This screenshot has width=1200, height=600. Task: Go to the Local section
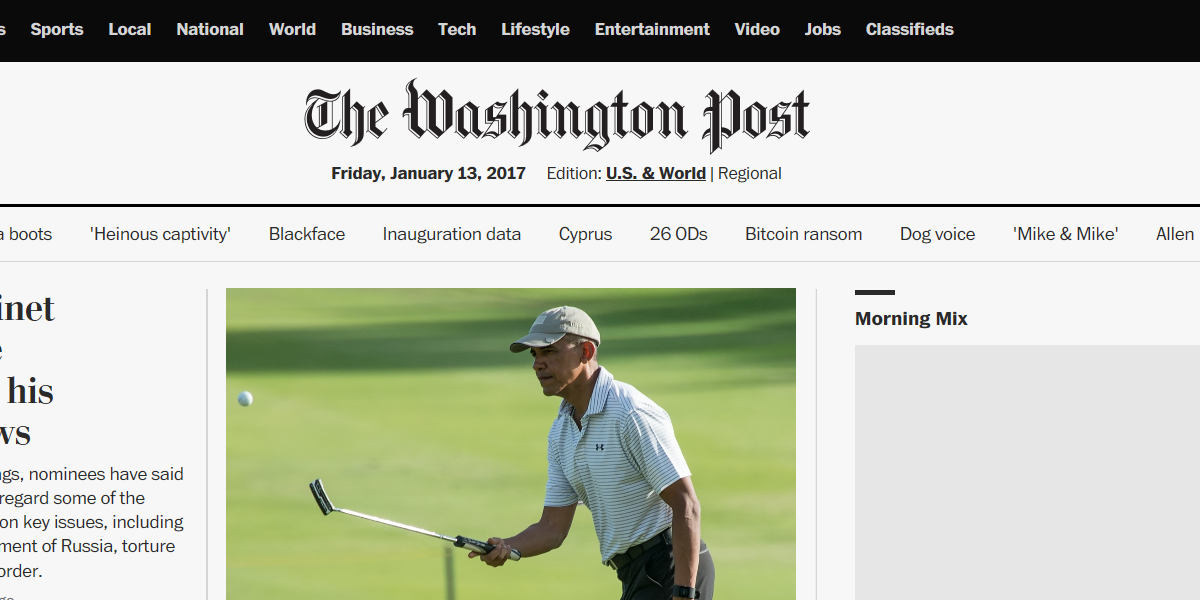[130, 29]
